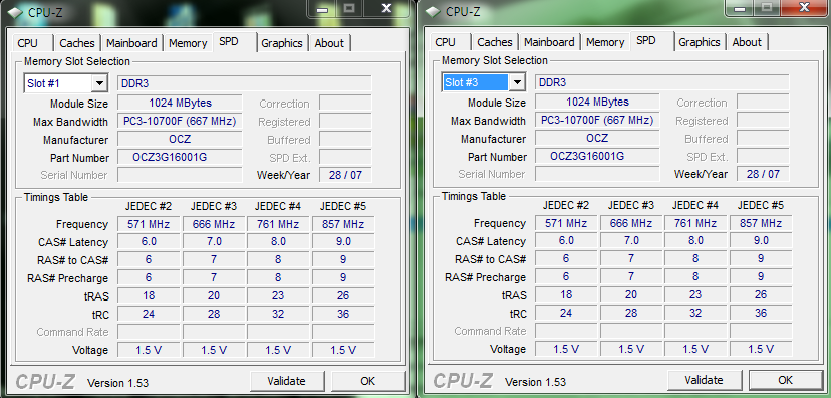Click Validate button in left window
Viewport: 831px width, 398px height.
[x=287, y=381]
